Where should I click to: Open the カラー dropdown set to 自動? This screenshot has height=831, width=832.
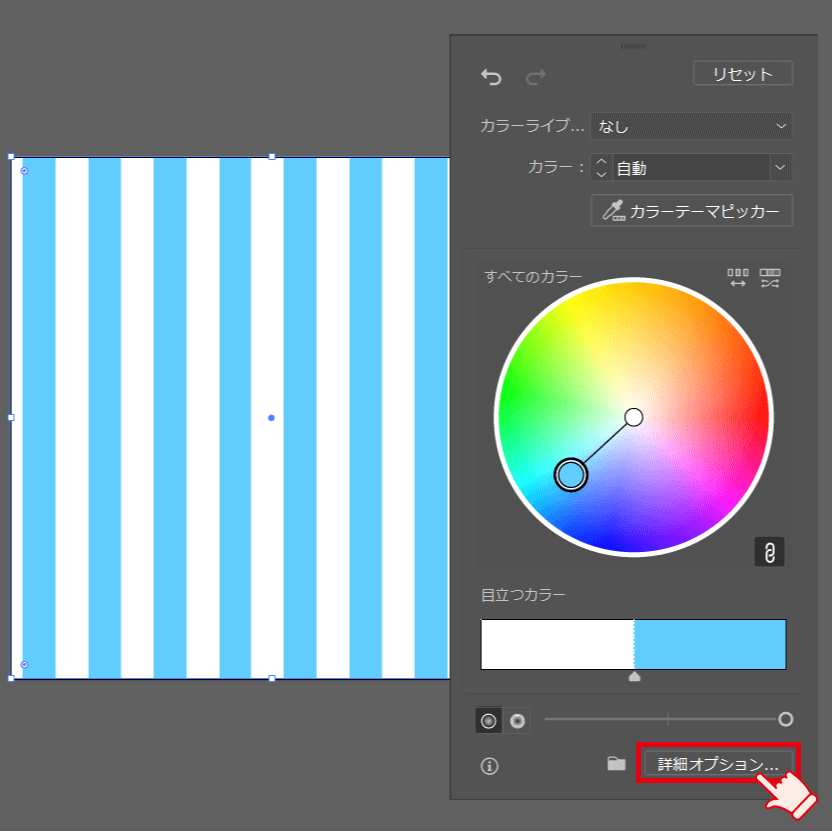[700, 167]
